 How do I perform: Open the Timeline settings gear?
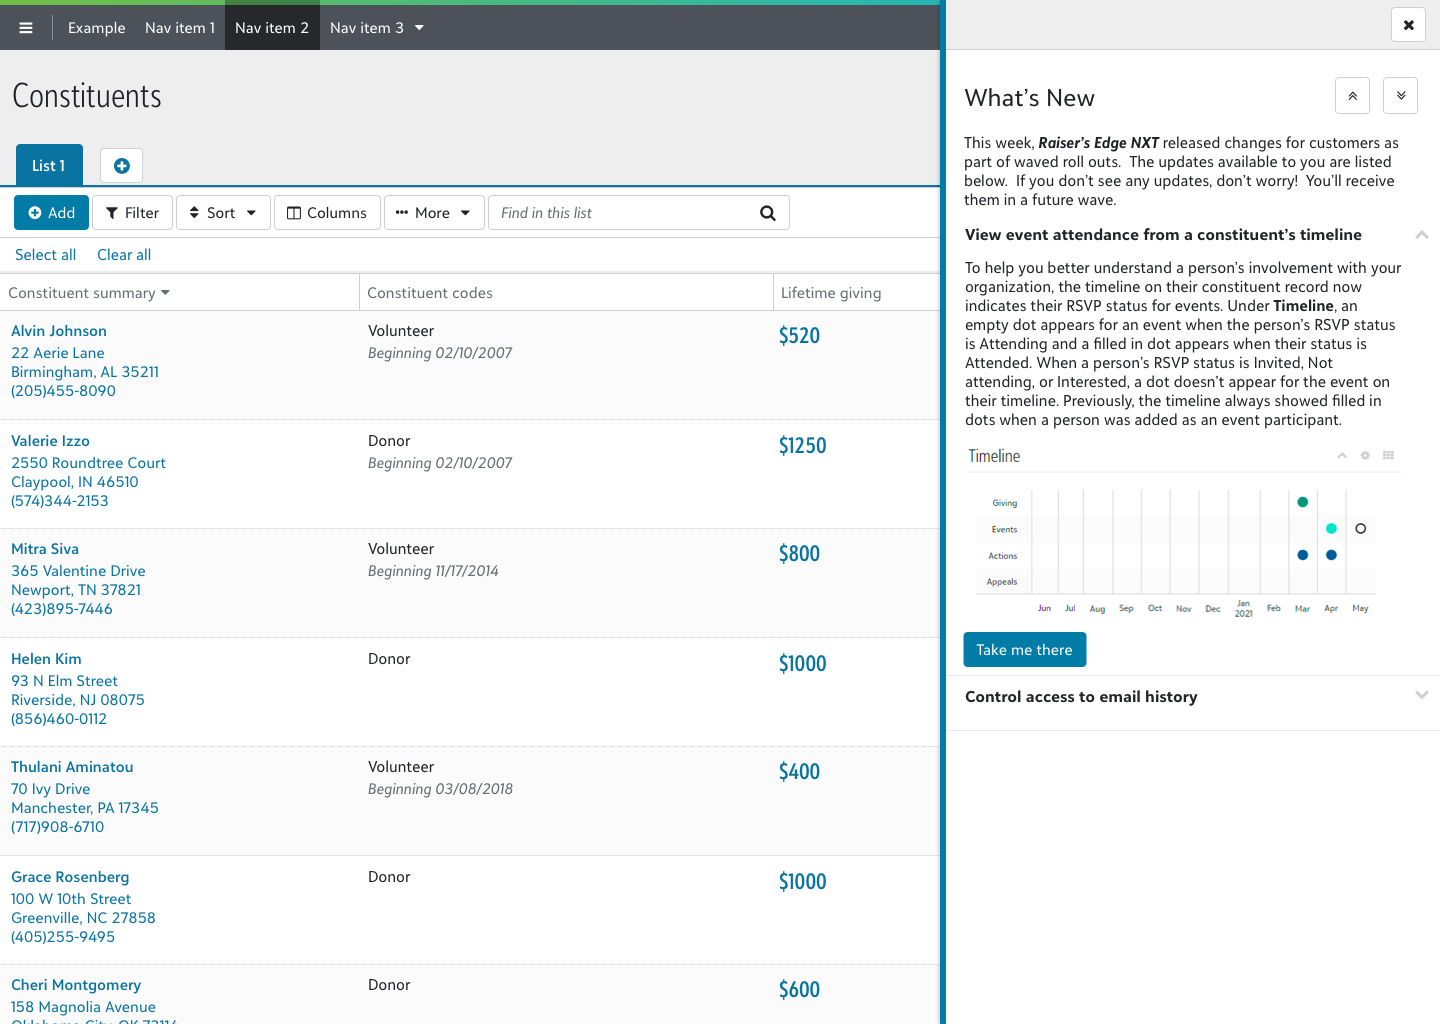(1365, 456)
